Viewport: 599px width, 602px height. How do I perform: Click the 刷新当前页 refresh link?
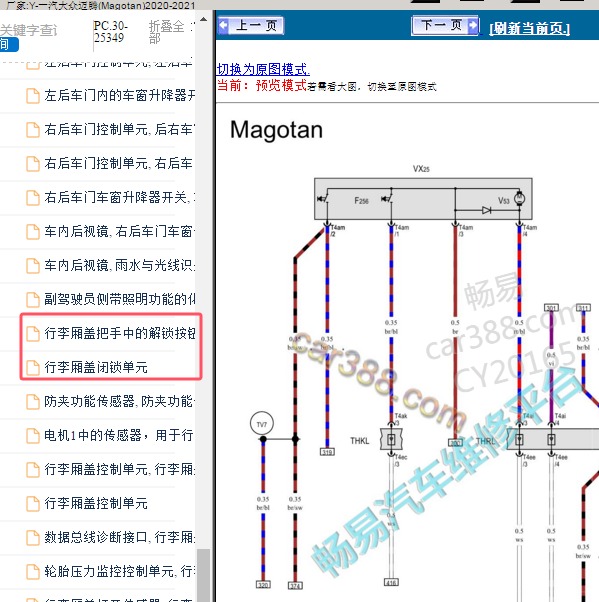coord(529,28)
